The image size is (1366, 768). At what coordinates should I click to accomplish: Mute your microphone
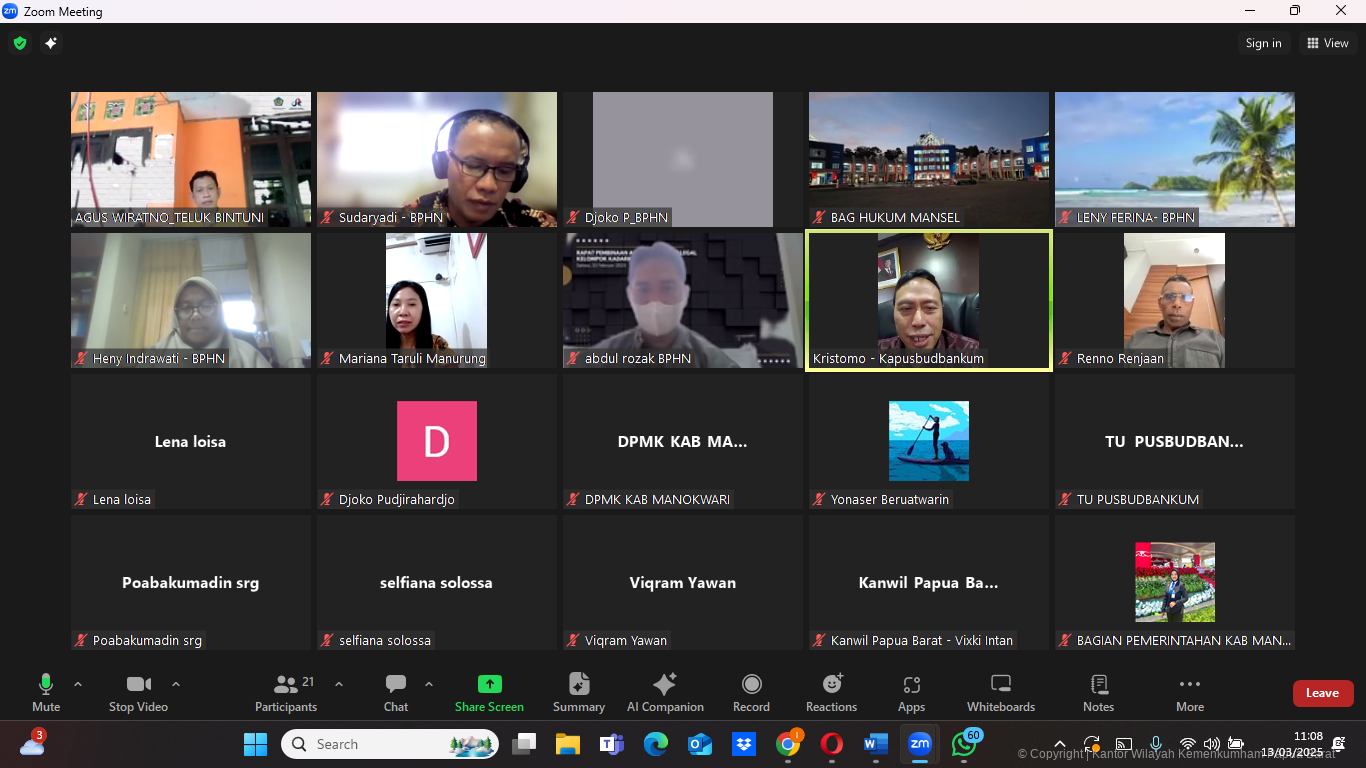tap(45, 691)
